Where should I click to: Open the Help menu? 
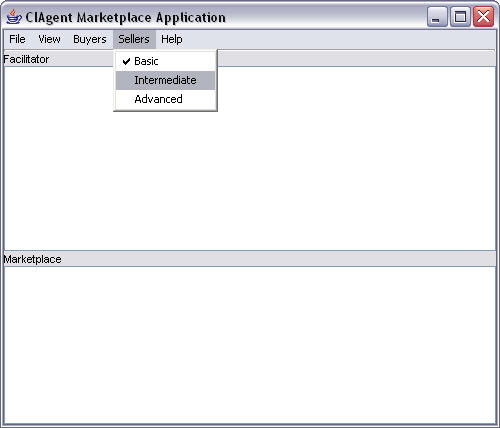click(172, 39)
